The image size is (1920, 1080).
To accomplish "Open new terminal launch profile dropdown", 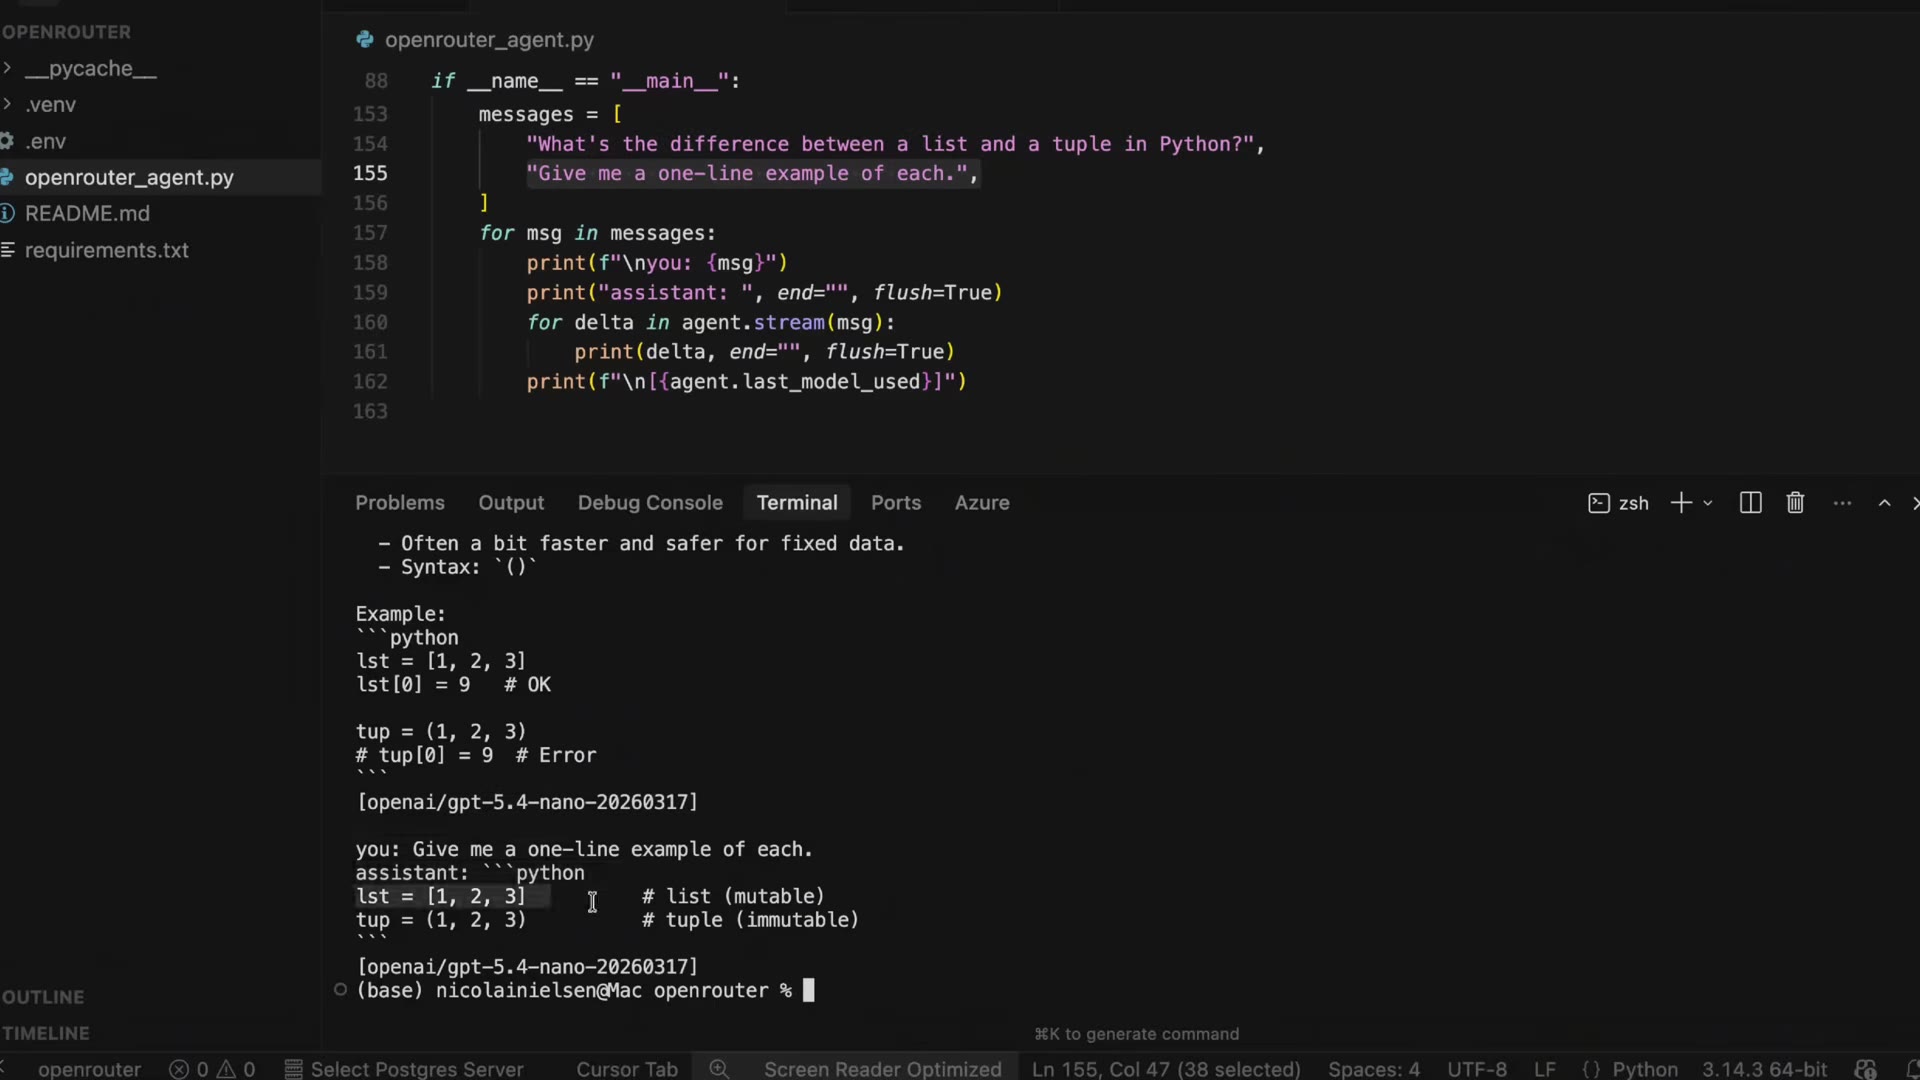I will pyautogui.click(x=1708, y=503).
